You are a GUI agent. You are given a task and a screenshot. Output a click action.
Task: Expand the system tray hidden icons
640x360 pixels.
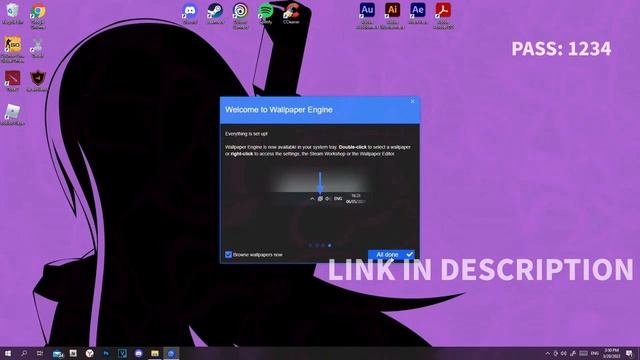tap(547, 353)
